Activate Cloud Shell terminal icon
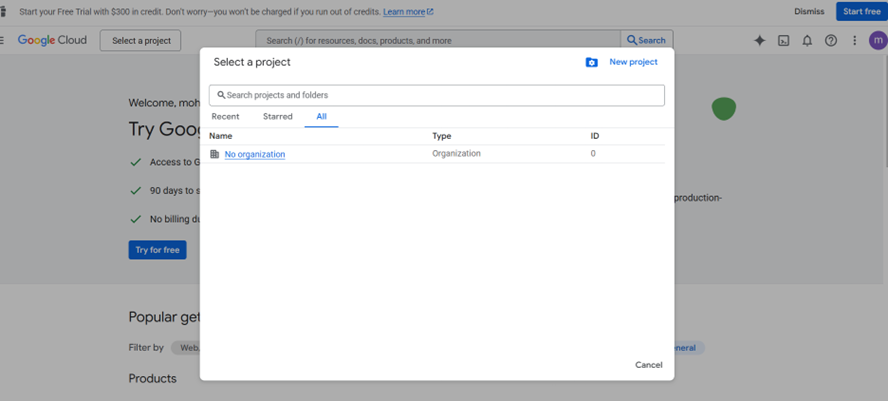 pyautogui.click(x=783, y=41)
